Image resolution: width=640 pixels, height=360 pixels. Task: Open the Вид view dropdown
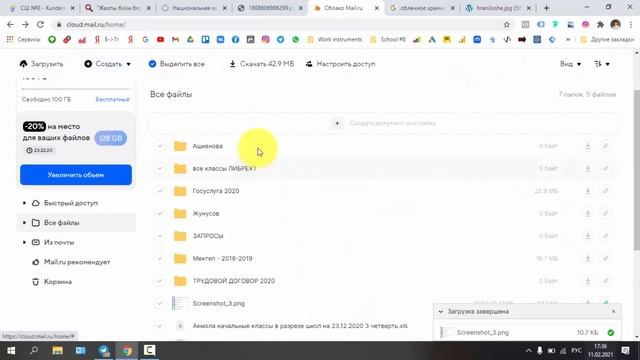570,64
